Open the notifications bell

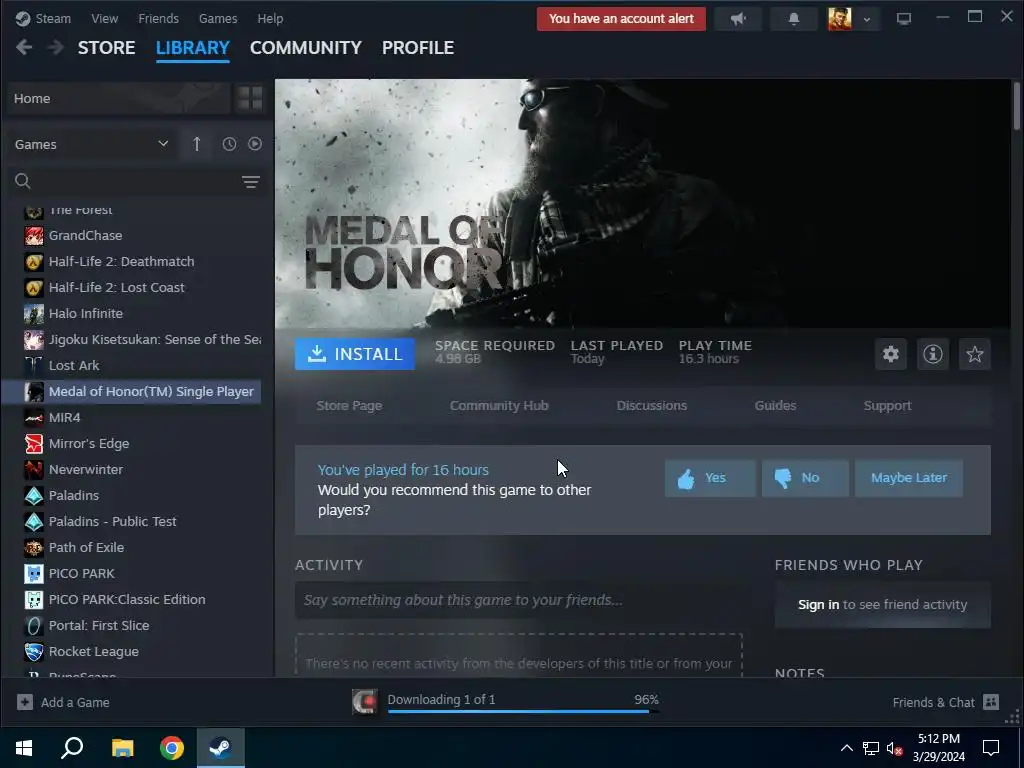coord(793,19)
